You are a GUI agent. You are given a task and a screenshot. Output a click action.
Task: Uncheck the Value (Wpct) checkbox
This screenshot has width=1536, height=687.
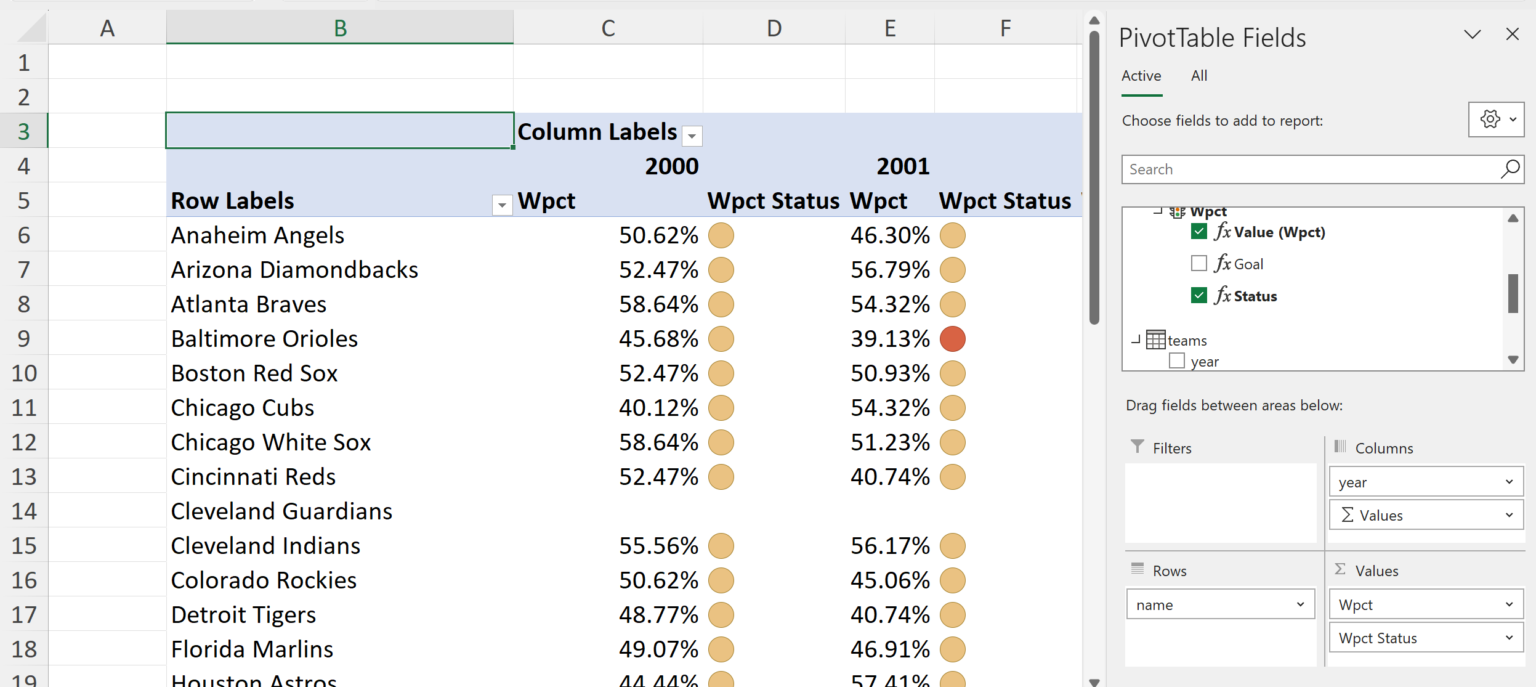pos(1197,232)
